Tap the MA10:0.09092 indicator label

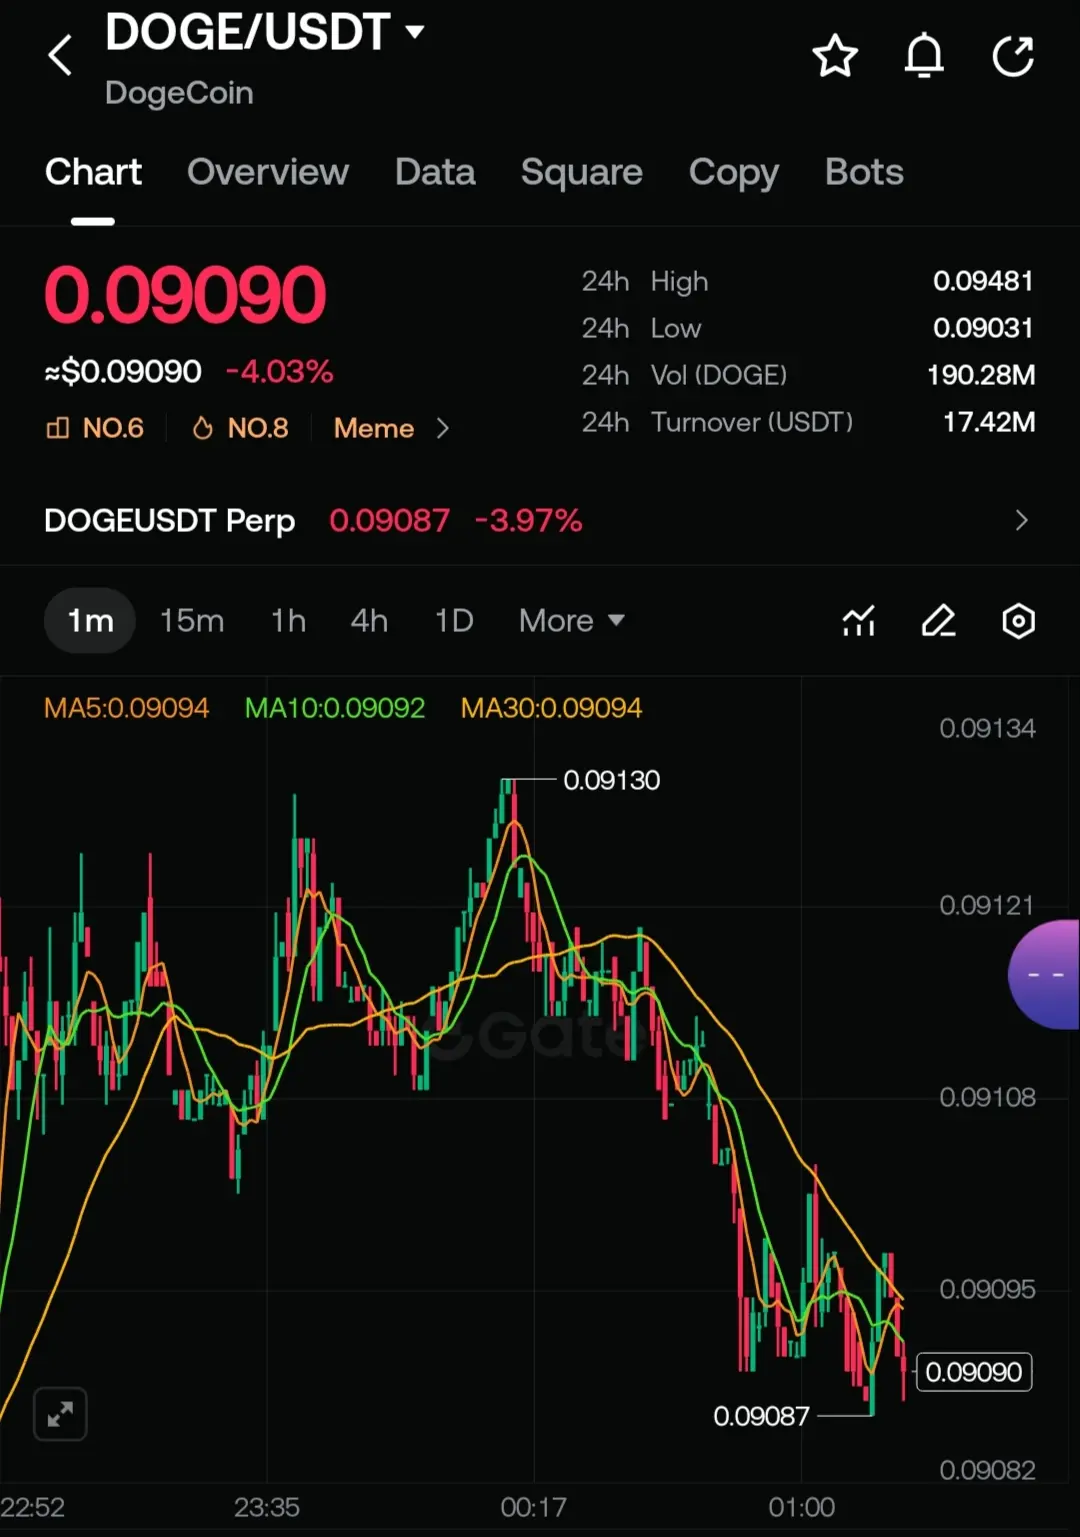click(335, 708)
